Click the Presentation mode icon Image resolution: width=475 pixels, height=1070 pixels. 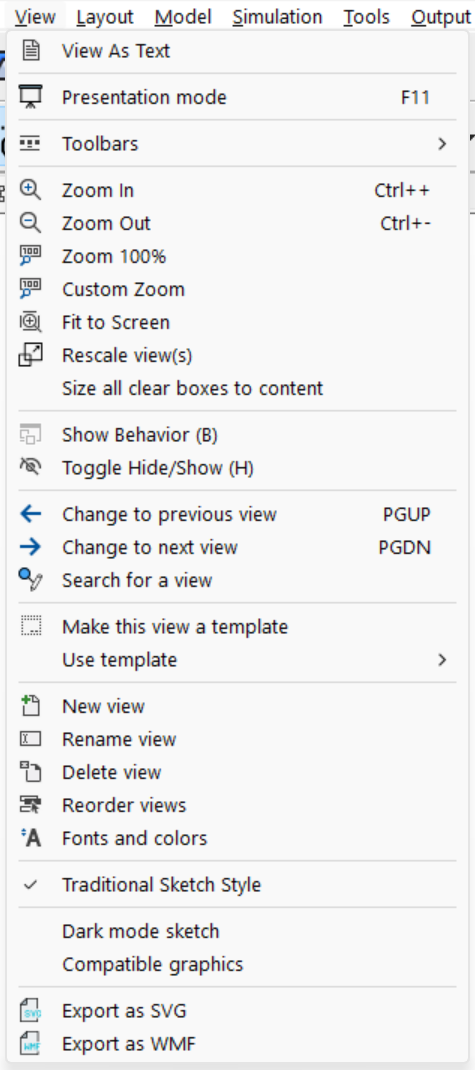(x=31, y=97)
